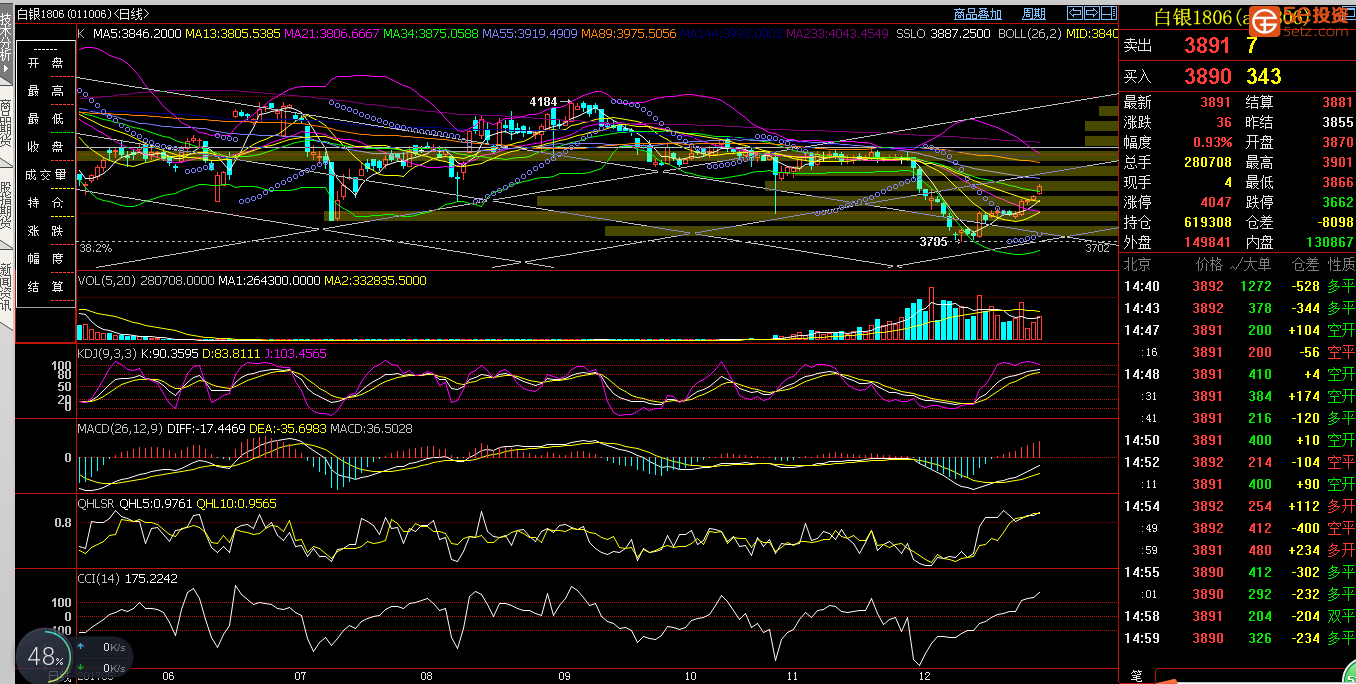Click 开盘 in the legend box
The width and height of the screenshot is (1356, 684).
coord(45,63)
